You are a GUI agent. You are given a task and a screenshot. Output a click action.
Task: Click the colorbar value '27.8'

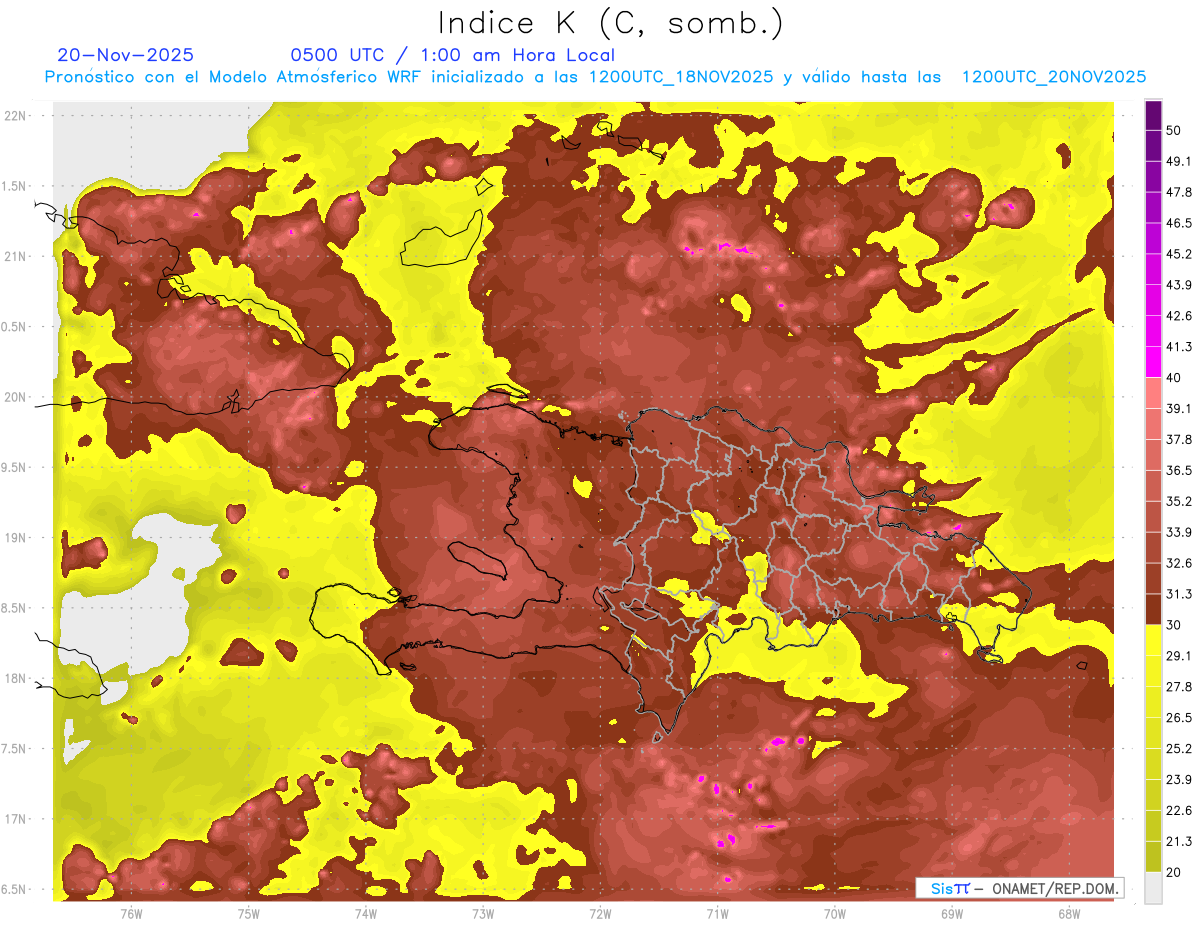coord(1178,687)
